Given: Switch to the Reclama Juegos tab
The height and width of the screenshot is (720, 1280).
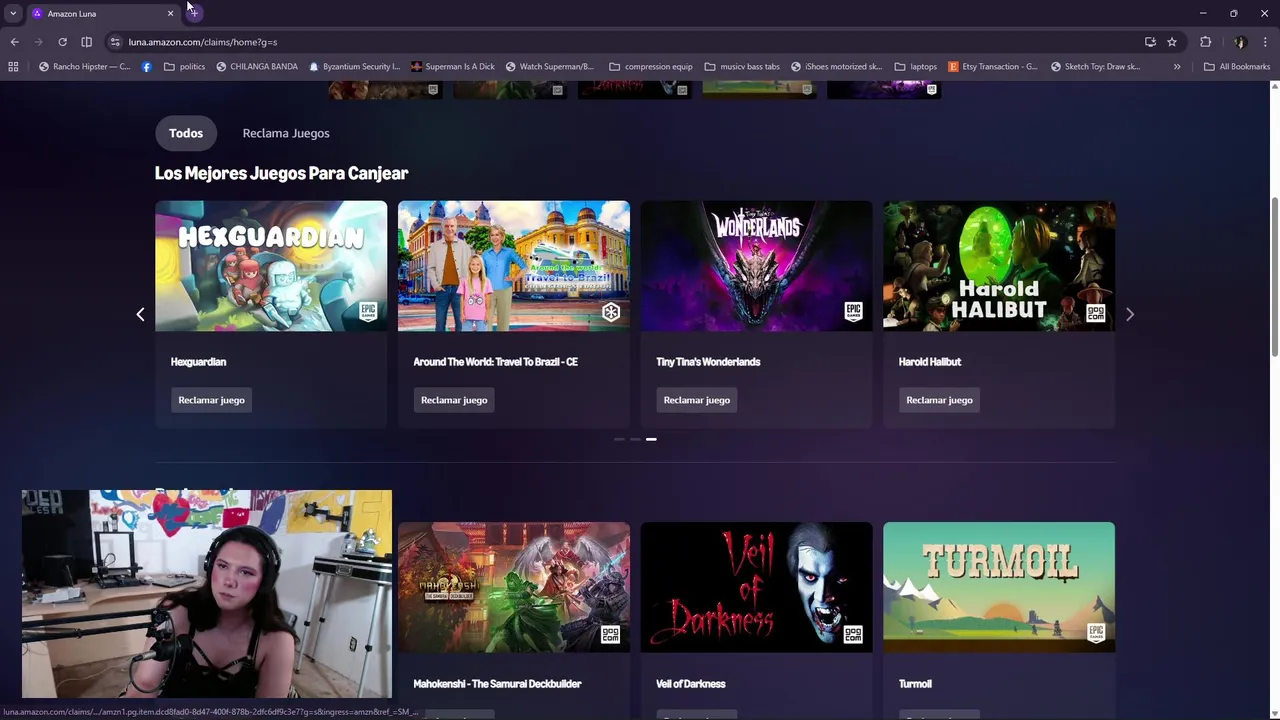Looking at the screenshot, I should (286, 133).
